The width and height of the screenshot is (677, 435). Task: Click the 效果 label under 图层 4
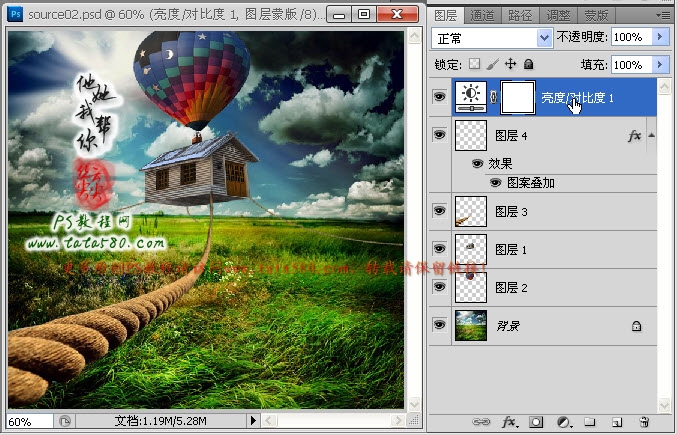[x=500, y=164]
